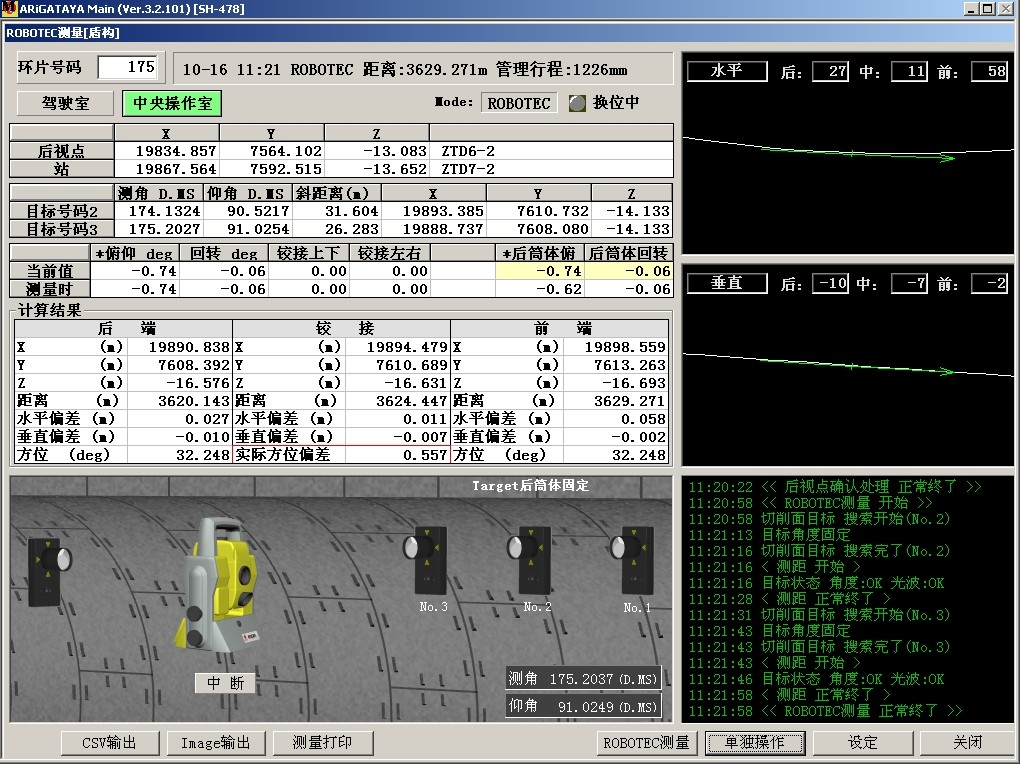1020x764 pixels.
Task: Click the No. 2 prism target
Action: pos(530,560)
